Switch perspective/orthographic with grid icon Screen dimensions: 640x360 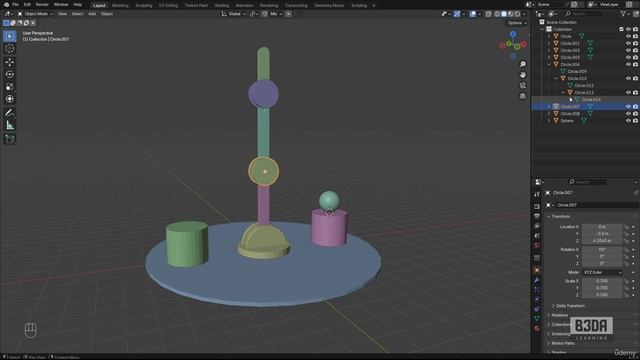click(x=523, y=96)
